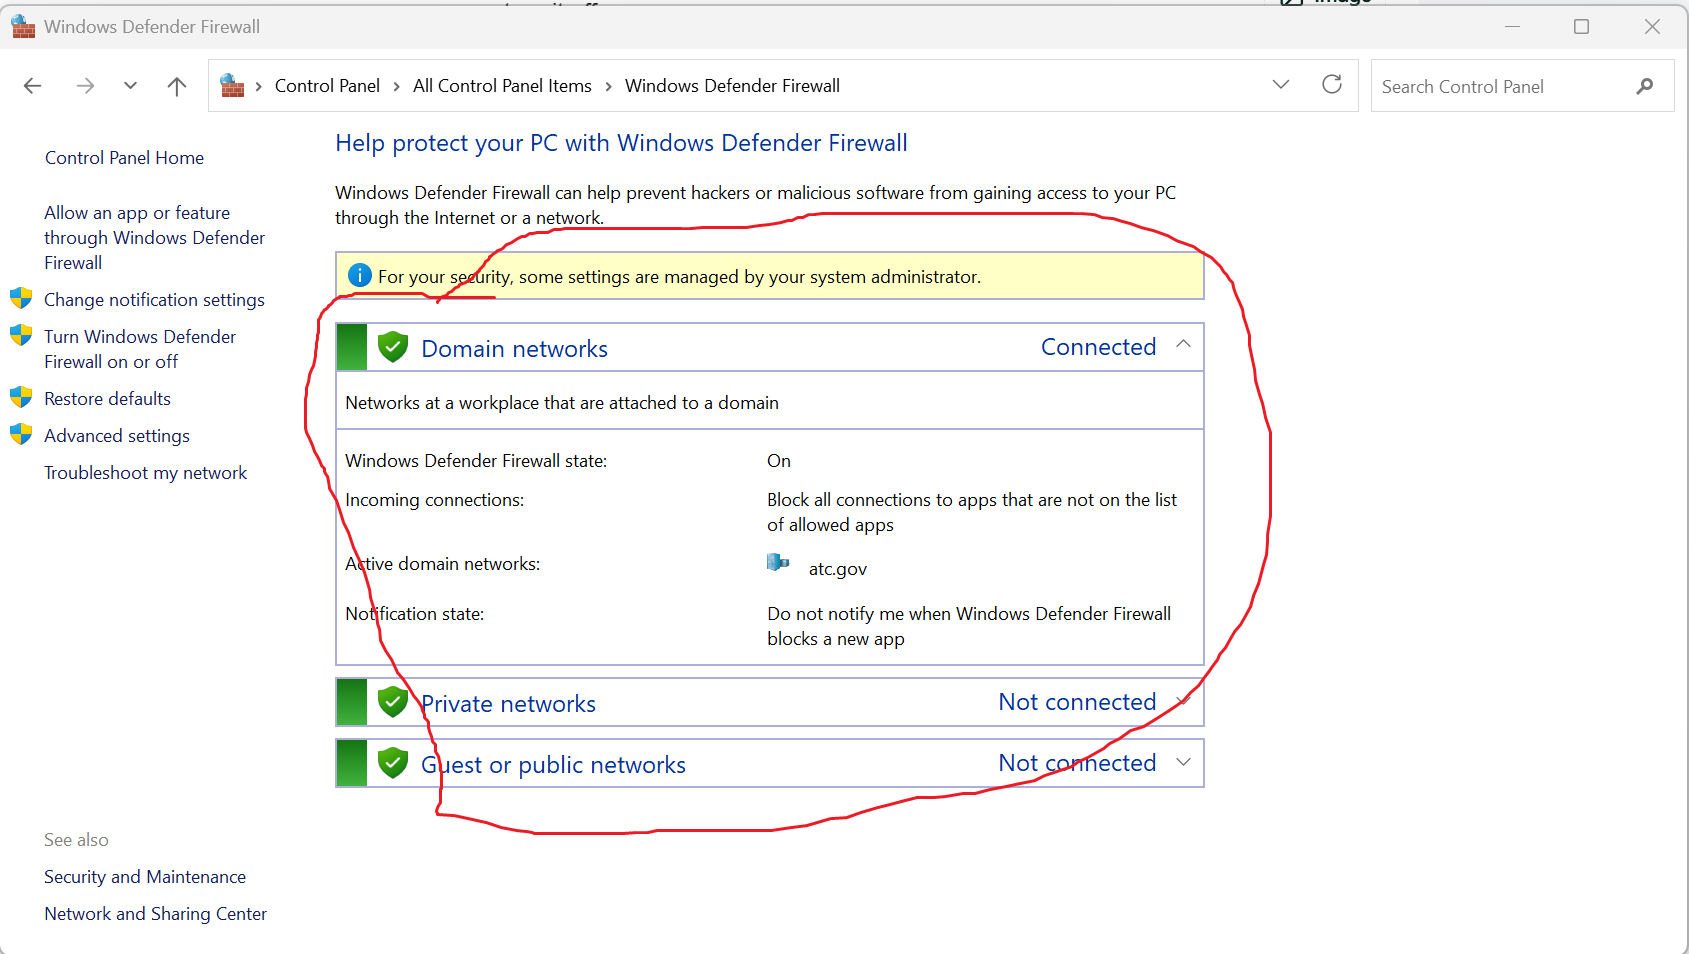Click the atc.gov network icon
This screenshot has height=954, width=1689.
778,563
